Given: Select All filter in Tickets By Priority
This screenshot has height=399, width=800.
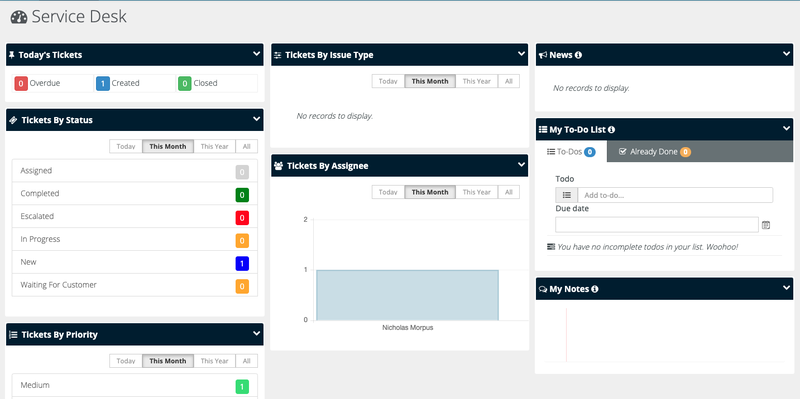Looking at the screenshot, I should tap(246, 361).
